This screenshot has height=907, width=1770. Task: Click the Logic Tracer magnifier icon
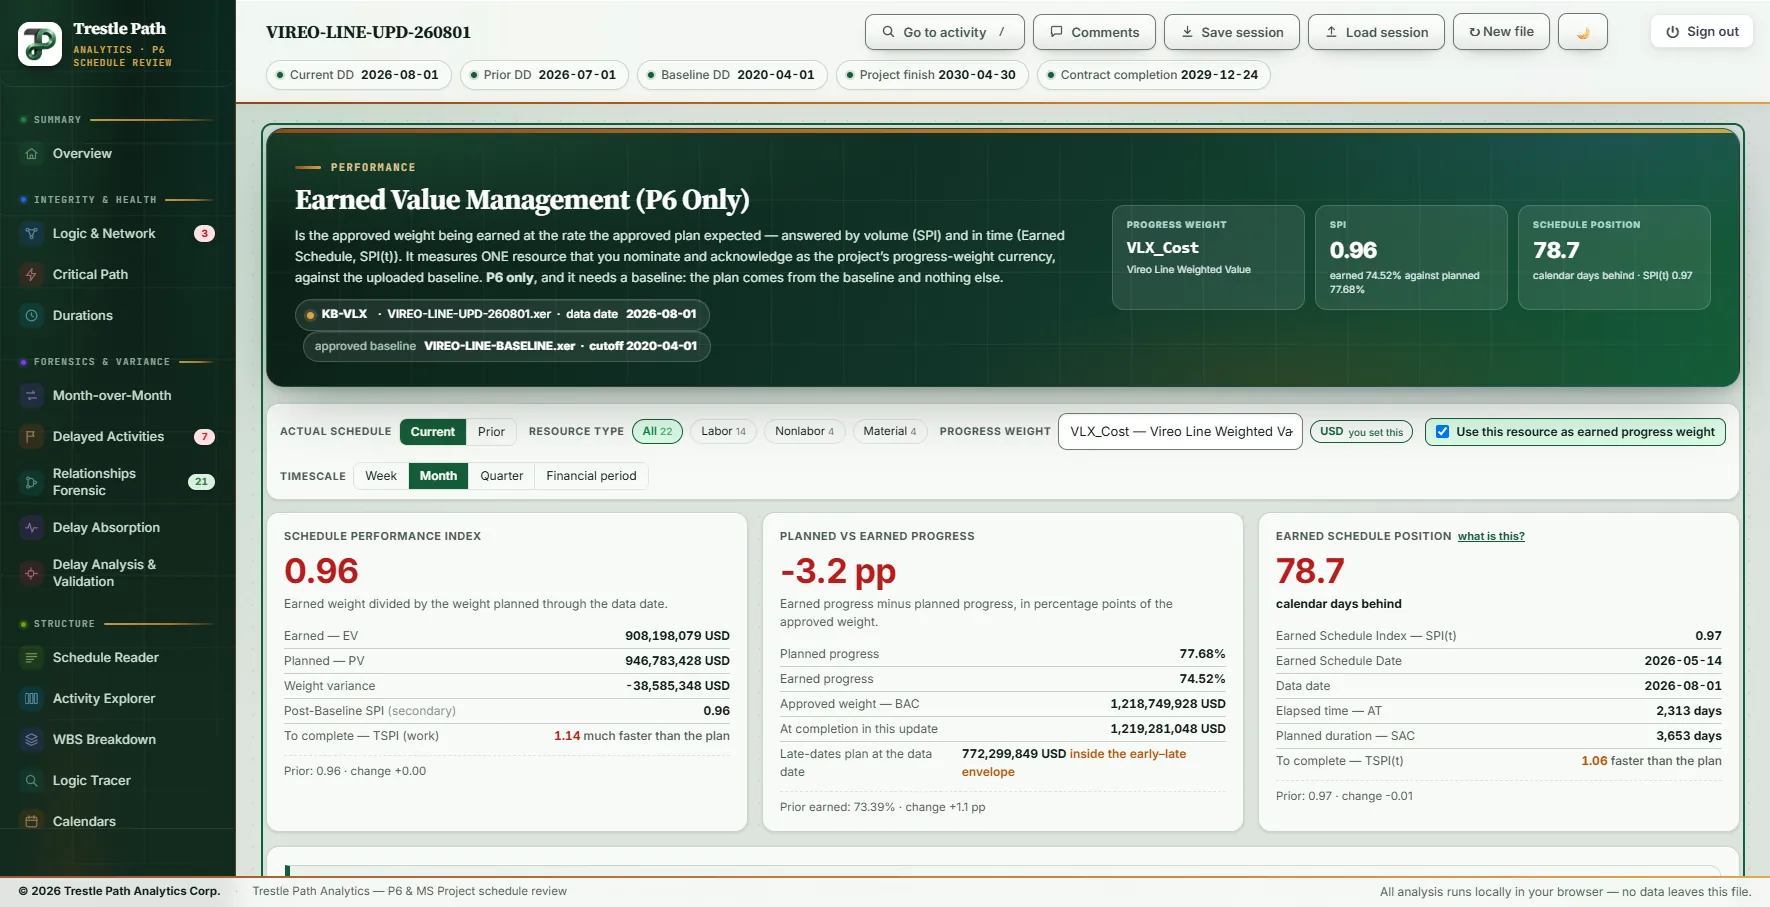tap(31, 781)
